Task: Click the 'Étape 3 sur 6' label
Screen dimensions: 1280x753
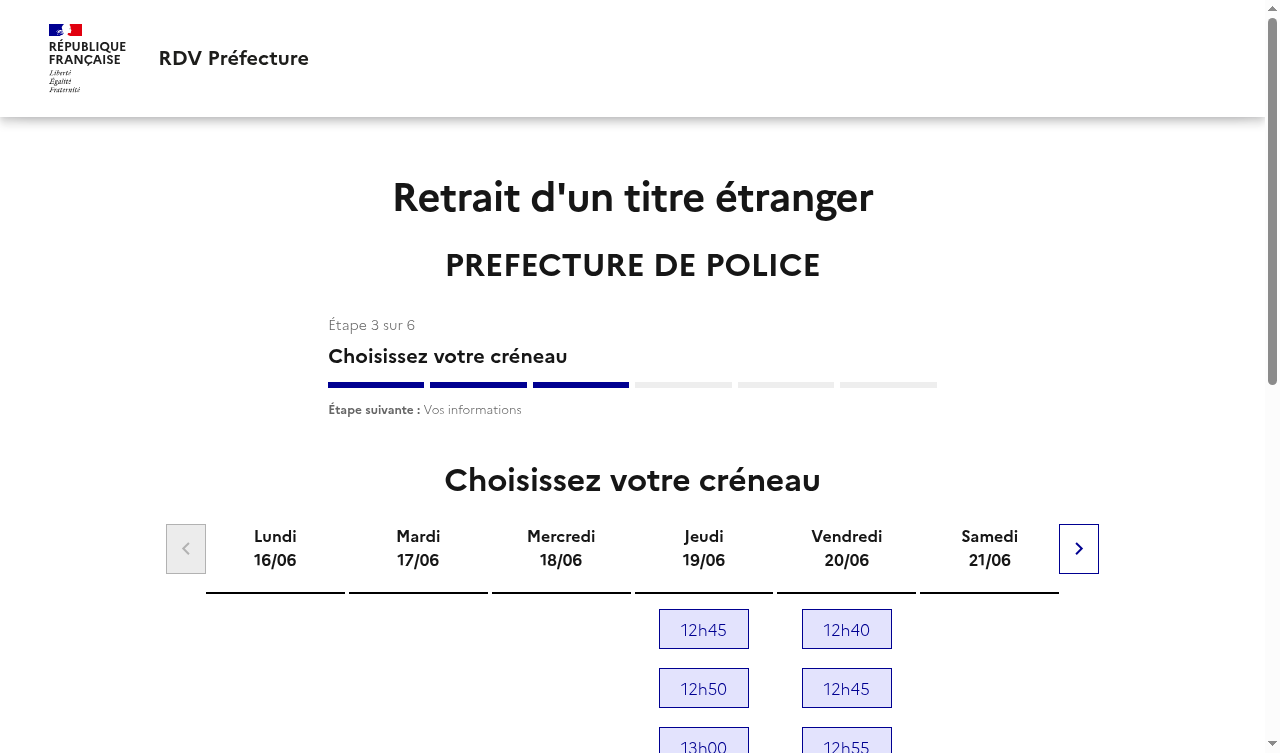Action: click(371, 325)
